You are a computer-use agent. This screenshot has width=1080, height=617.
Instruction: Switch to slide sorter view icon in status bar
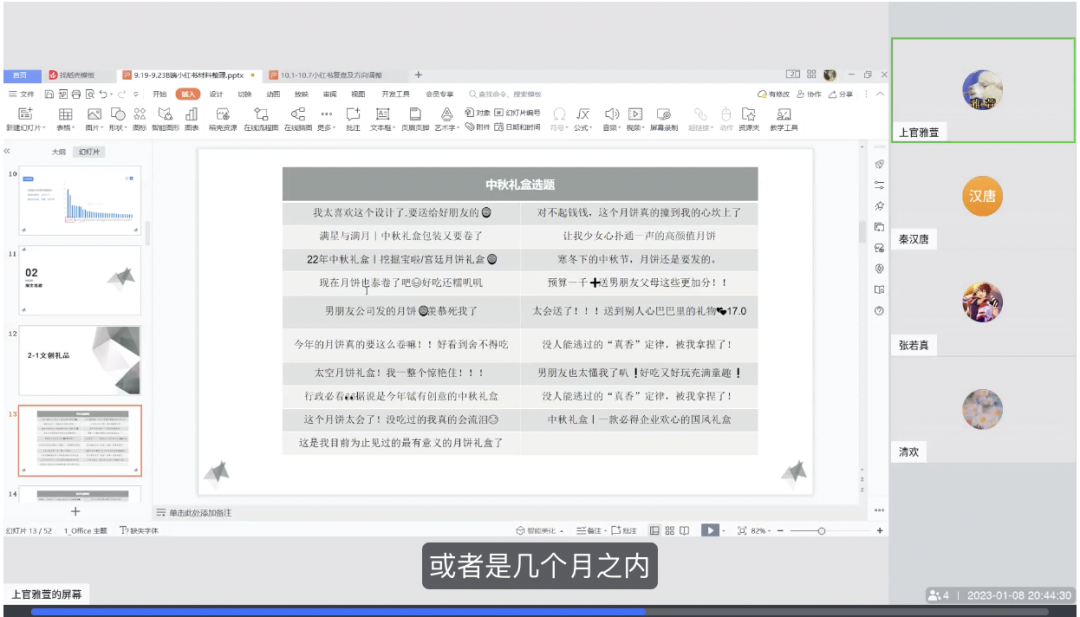(669, 530)
